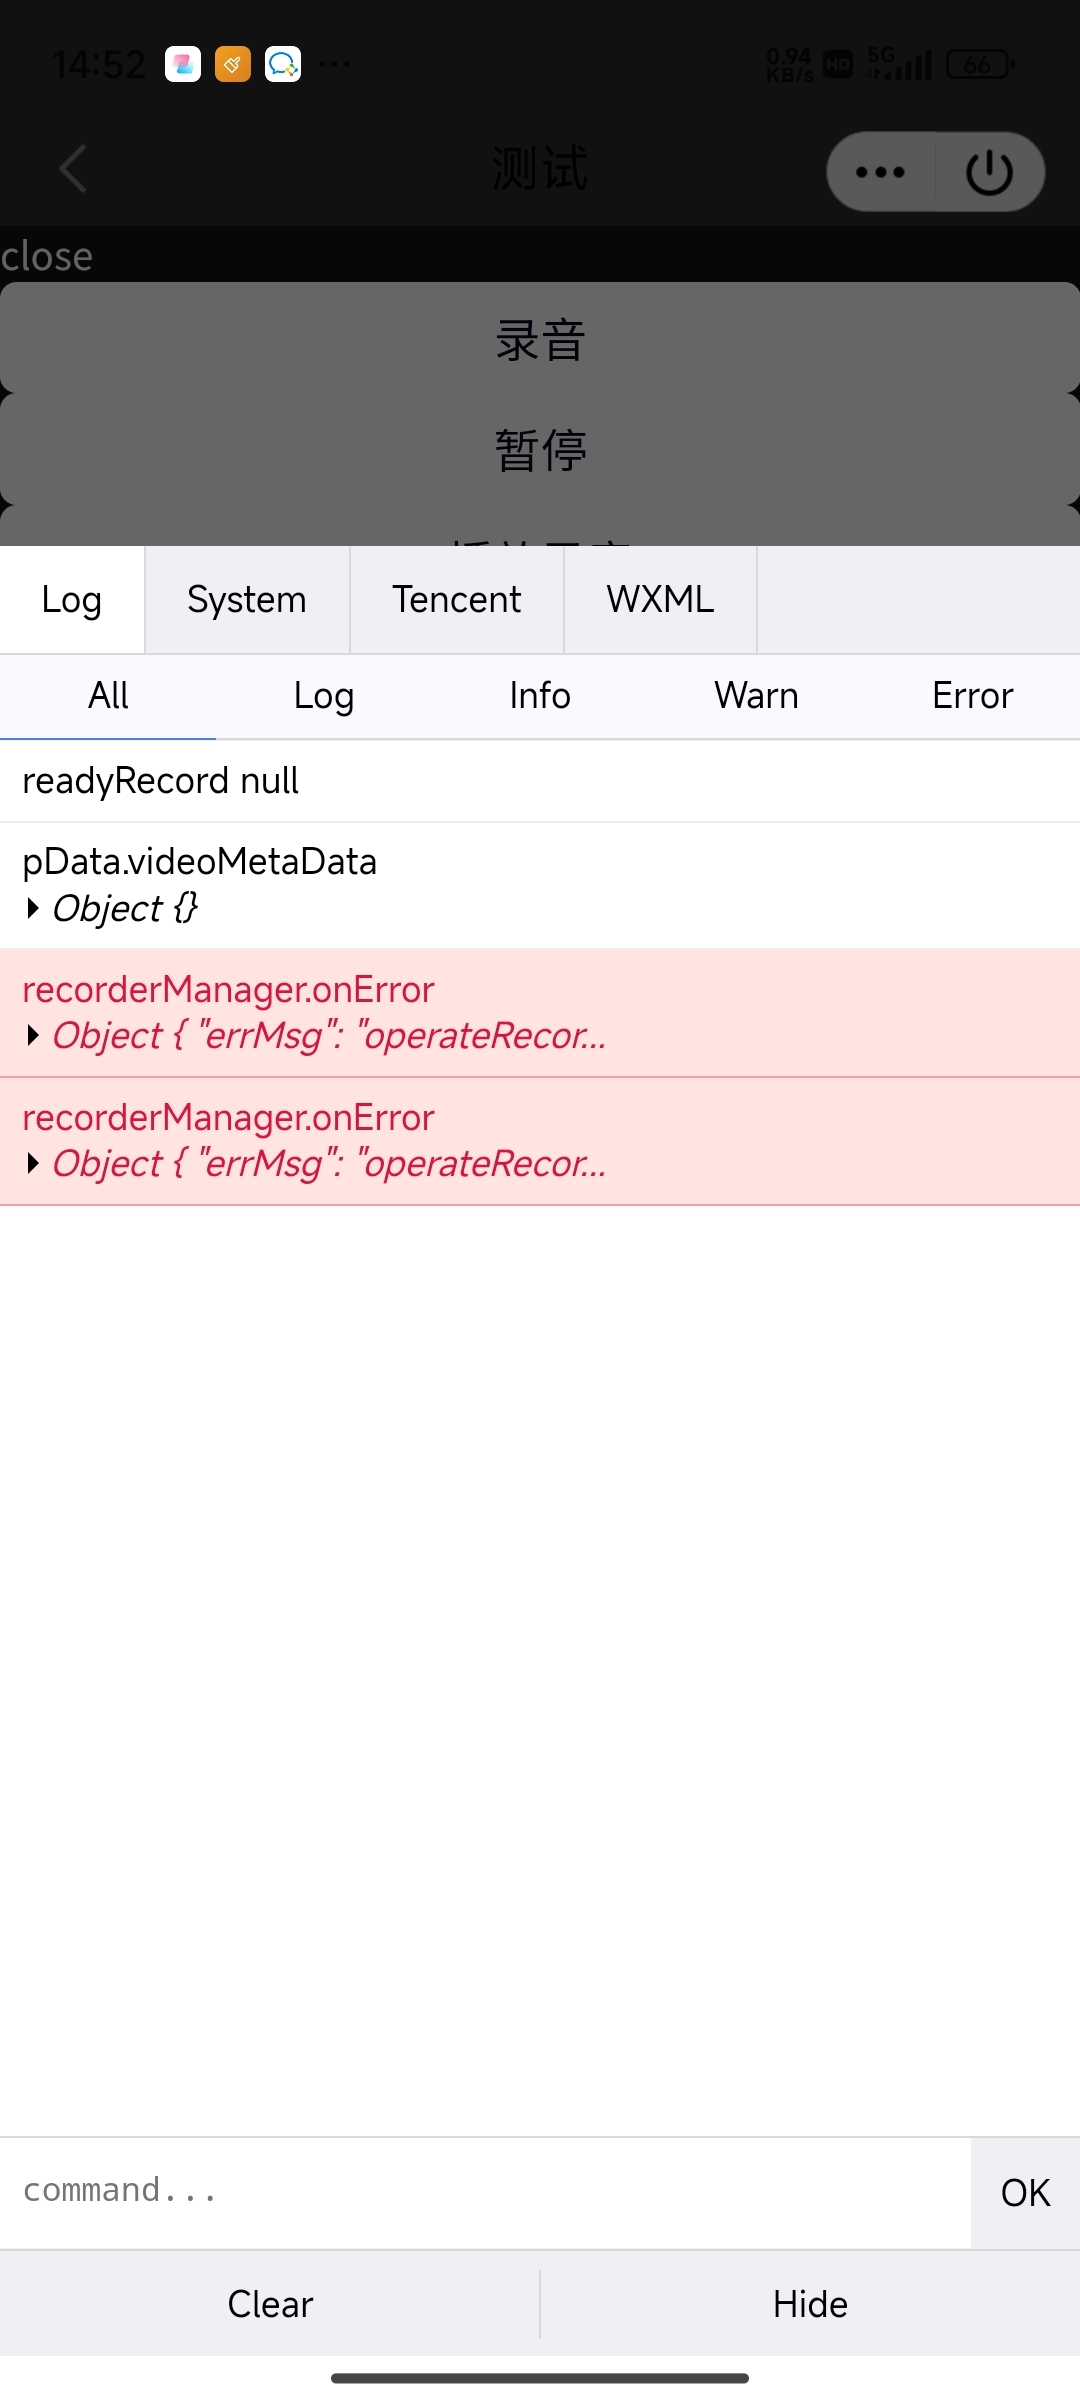Tap the power exit icon
The height and width of the screenshot is (2400, 1080).
(990, 172)
